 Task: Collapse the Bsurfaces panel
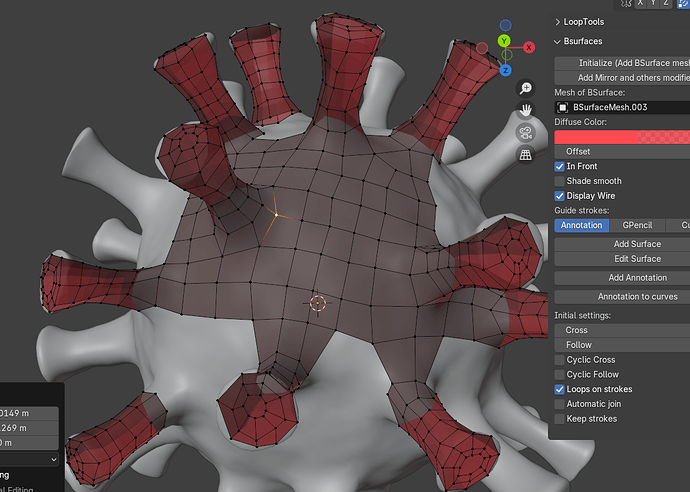(x=578, y=41)
